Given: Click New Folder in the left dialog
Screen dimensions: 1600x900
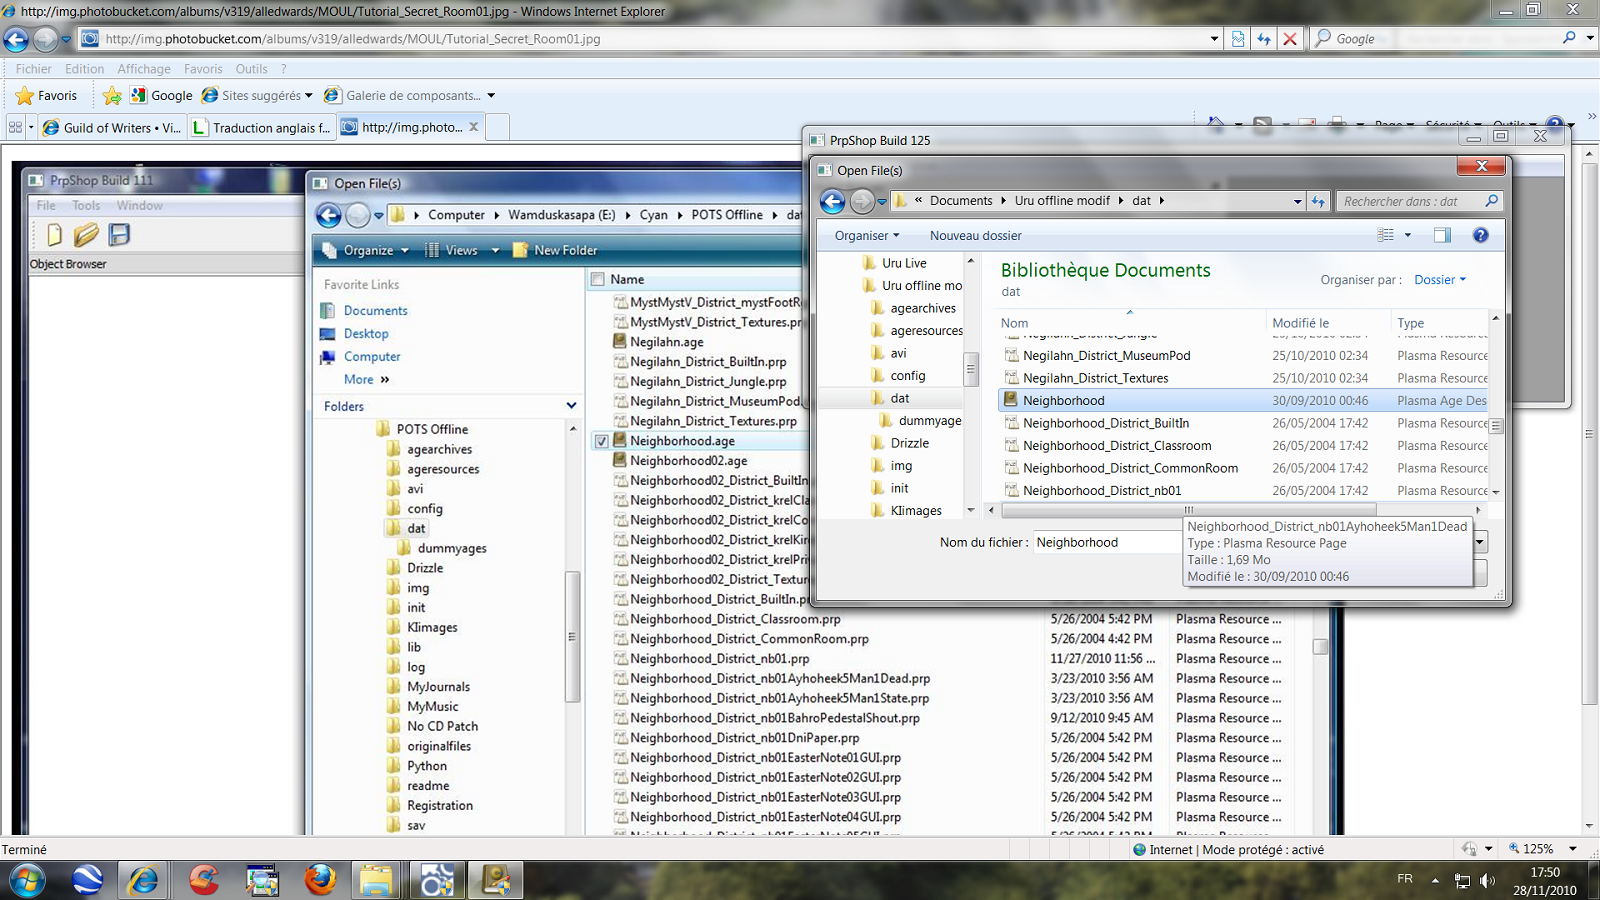Looking at the screenshot, I should 555,250.
